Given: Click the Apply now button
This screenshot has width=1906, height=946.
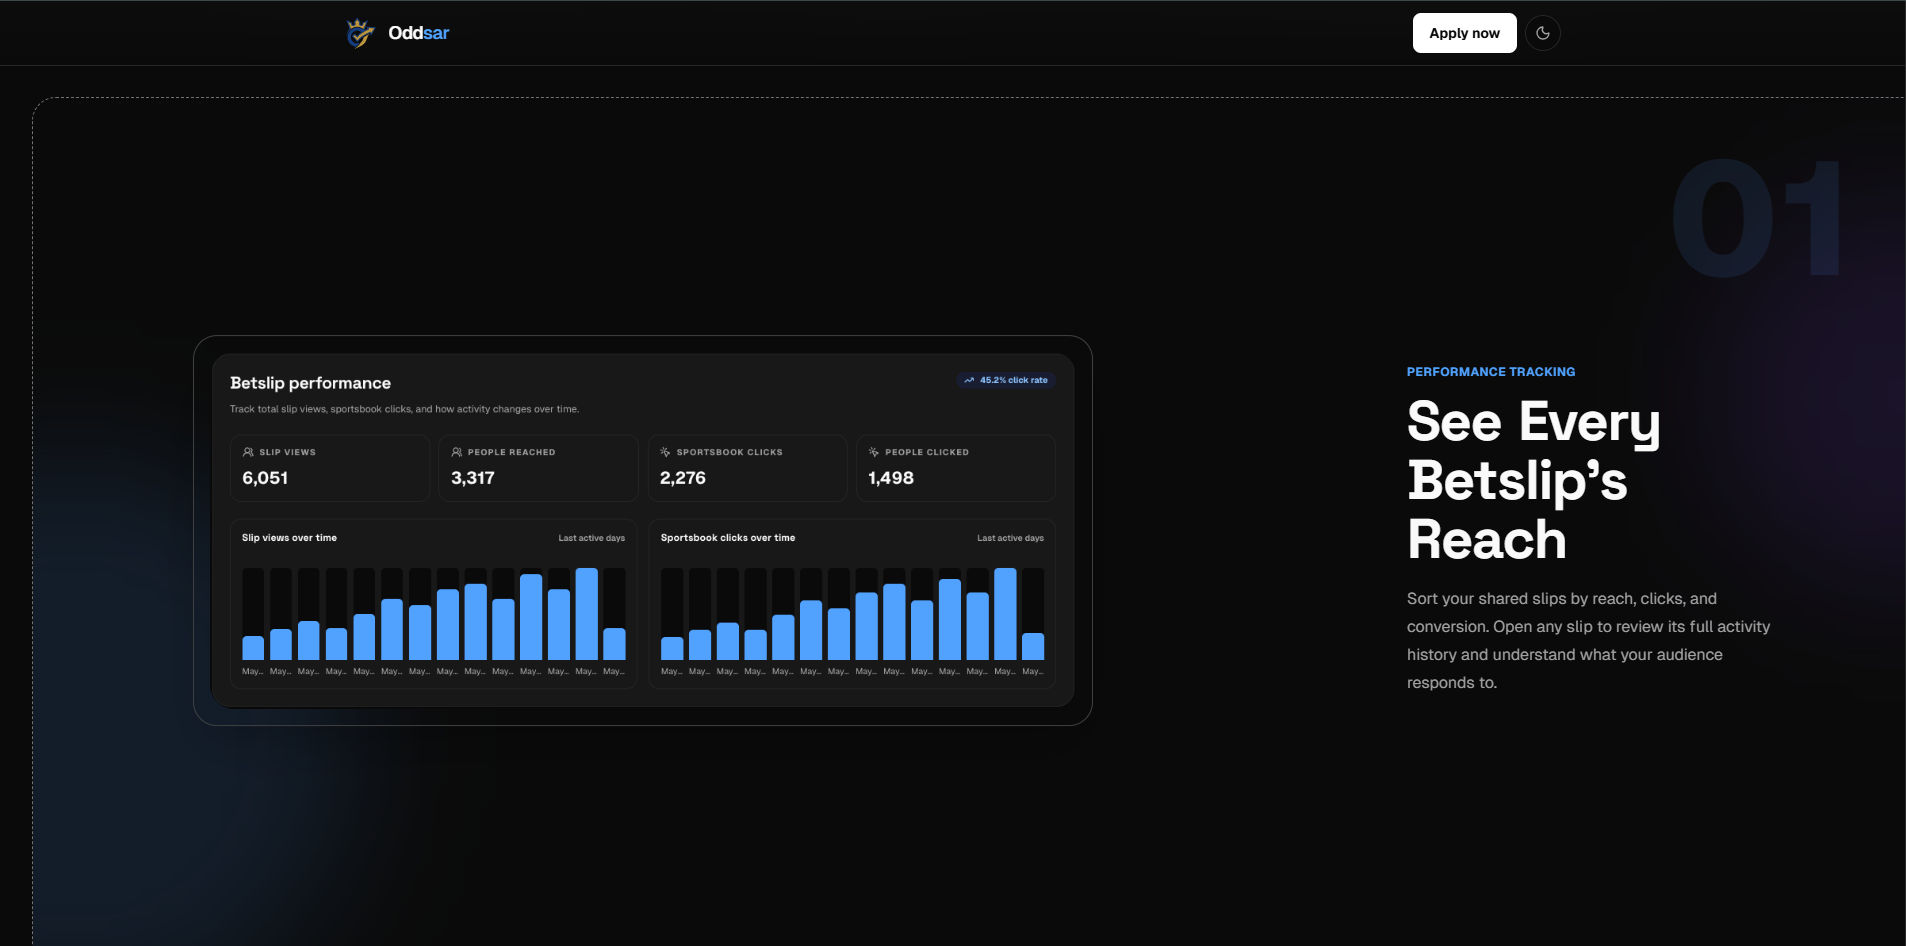Looking at the screenshot, I should pyautogui.click(x=1464, y=33).
